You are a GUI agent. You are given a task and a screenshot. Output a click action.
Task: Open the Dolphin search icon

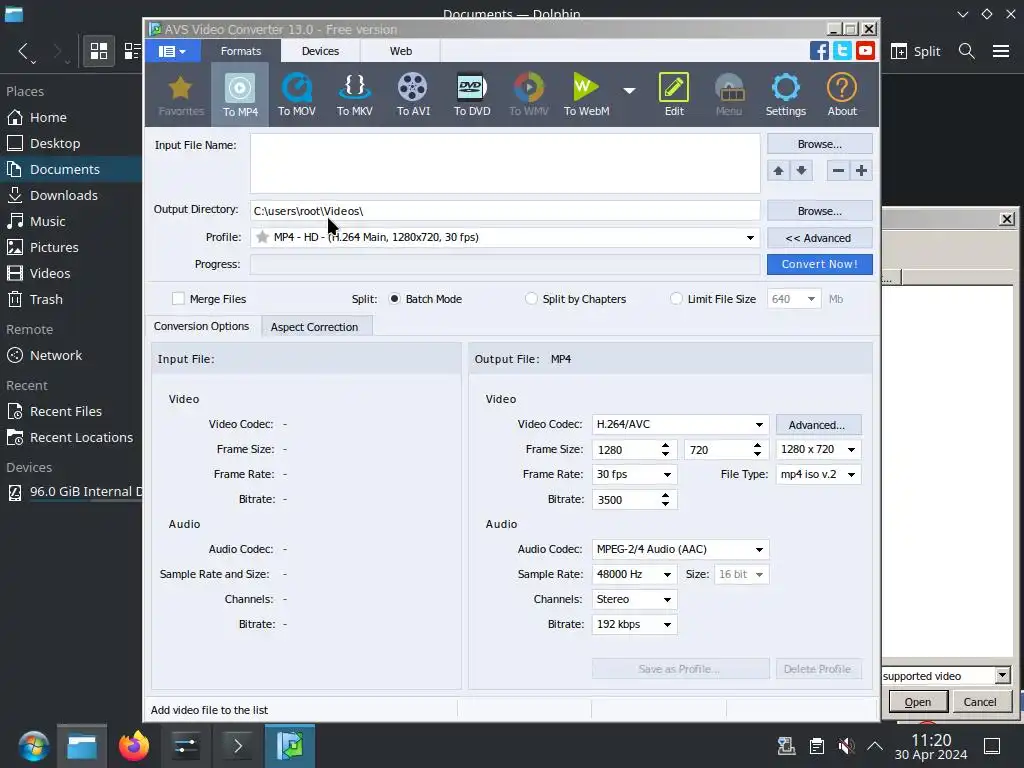tap(967, 51)
